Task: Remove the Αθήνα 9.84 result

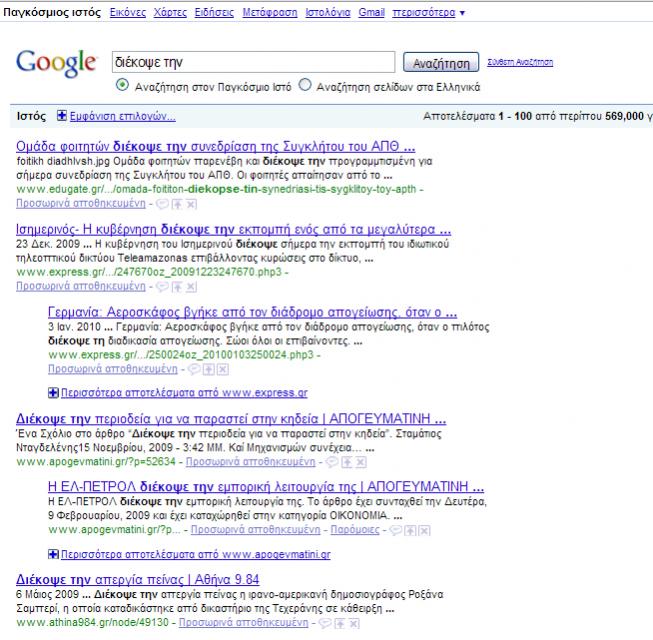Action: click(354, 623)
